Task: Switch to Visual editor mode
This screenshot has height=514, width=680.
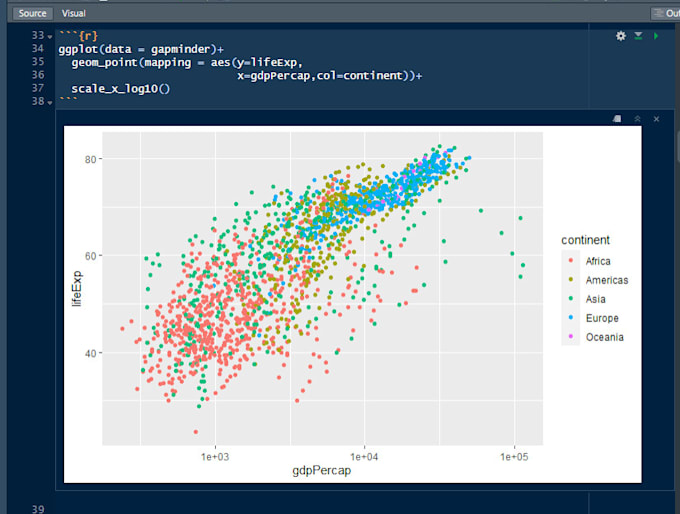Action: click(73, 13)
